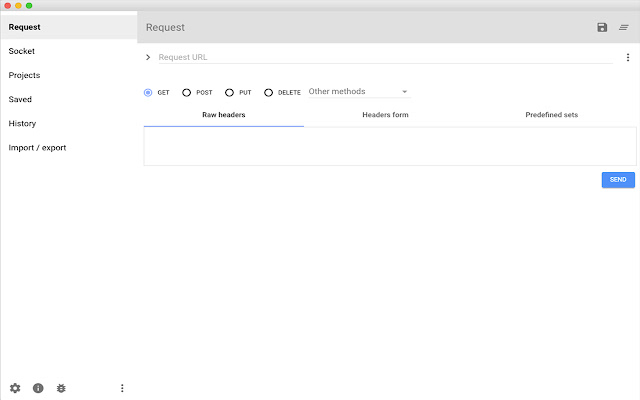Focus the raw headers text area

(x=390, y=146)
